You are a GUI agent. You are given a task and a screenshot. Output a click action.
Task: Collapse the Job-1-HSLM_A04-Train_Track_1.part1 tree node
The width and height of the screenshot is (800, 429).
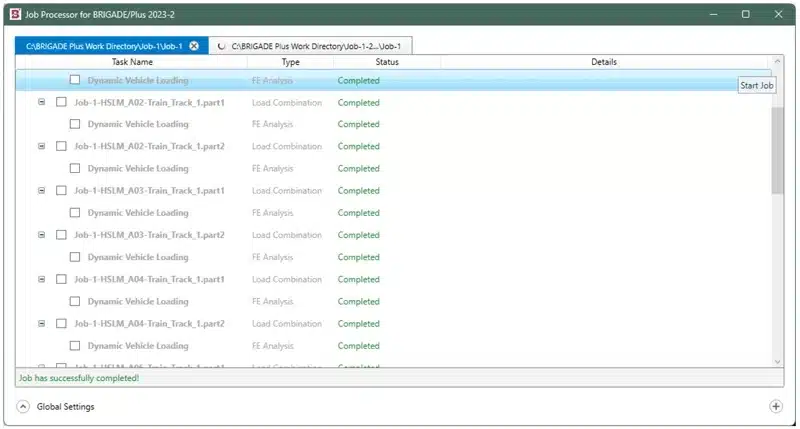tap(41, 279)
